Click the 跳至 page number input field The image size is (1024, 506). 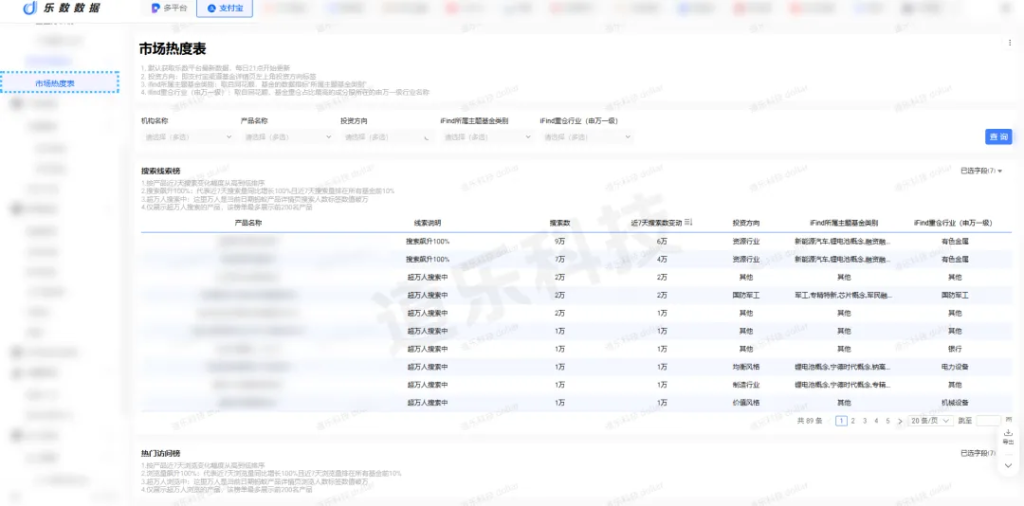pyautogui.click(x=987, y=421)
